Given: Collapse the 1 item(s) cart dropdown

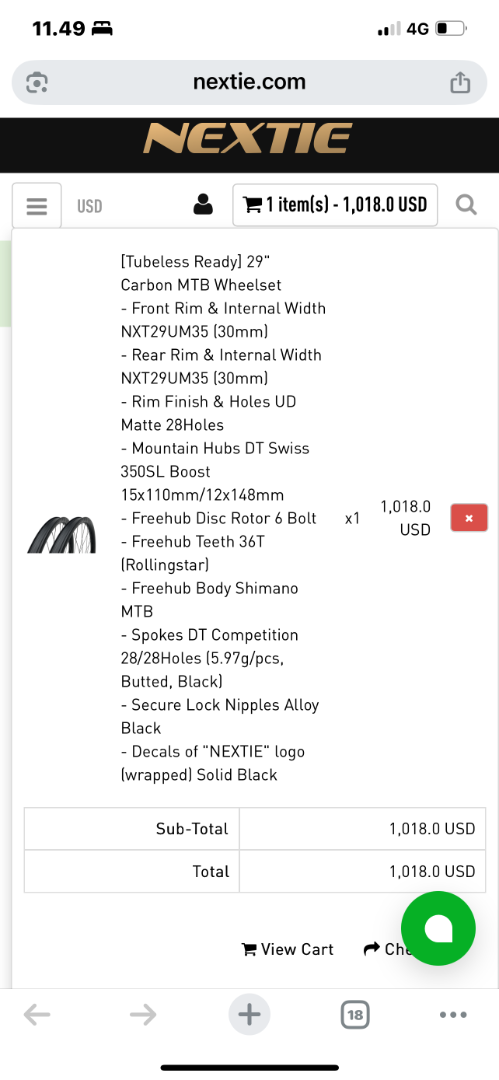Looking at the screenshot, I should tap(335, 205).
